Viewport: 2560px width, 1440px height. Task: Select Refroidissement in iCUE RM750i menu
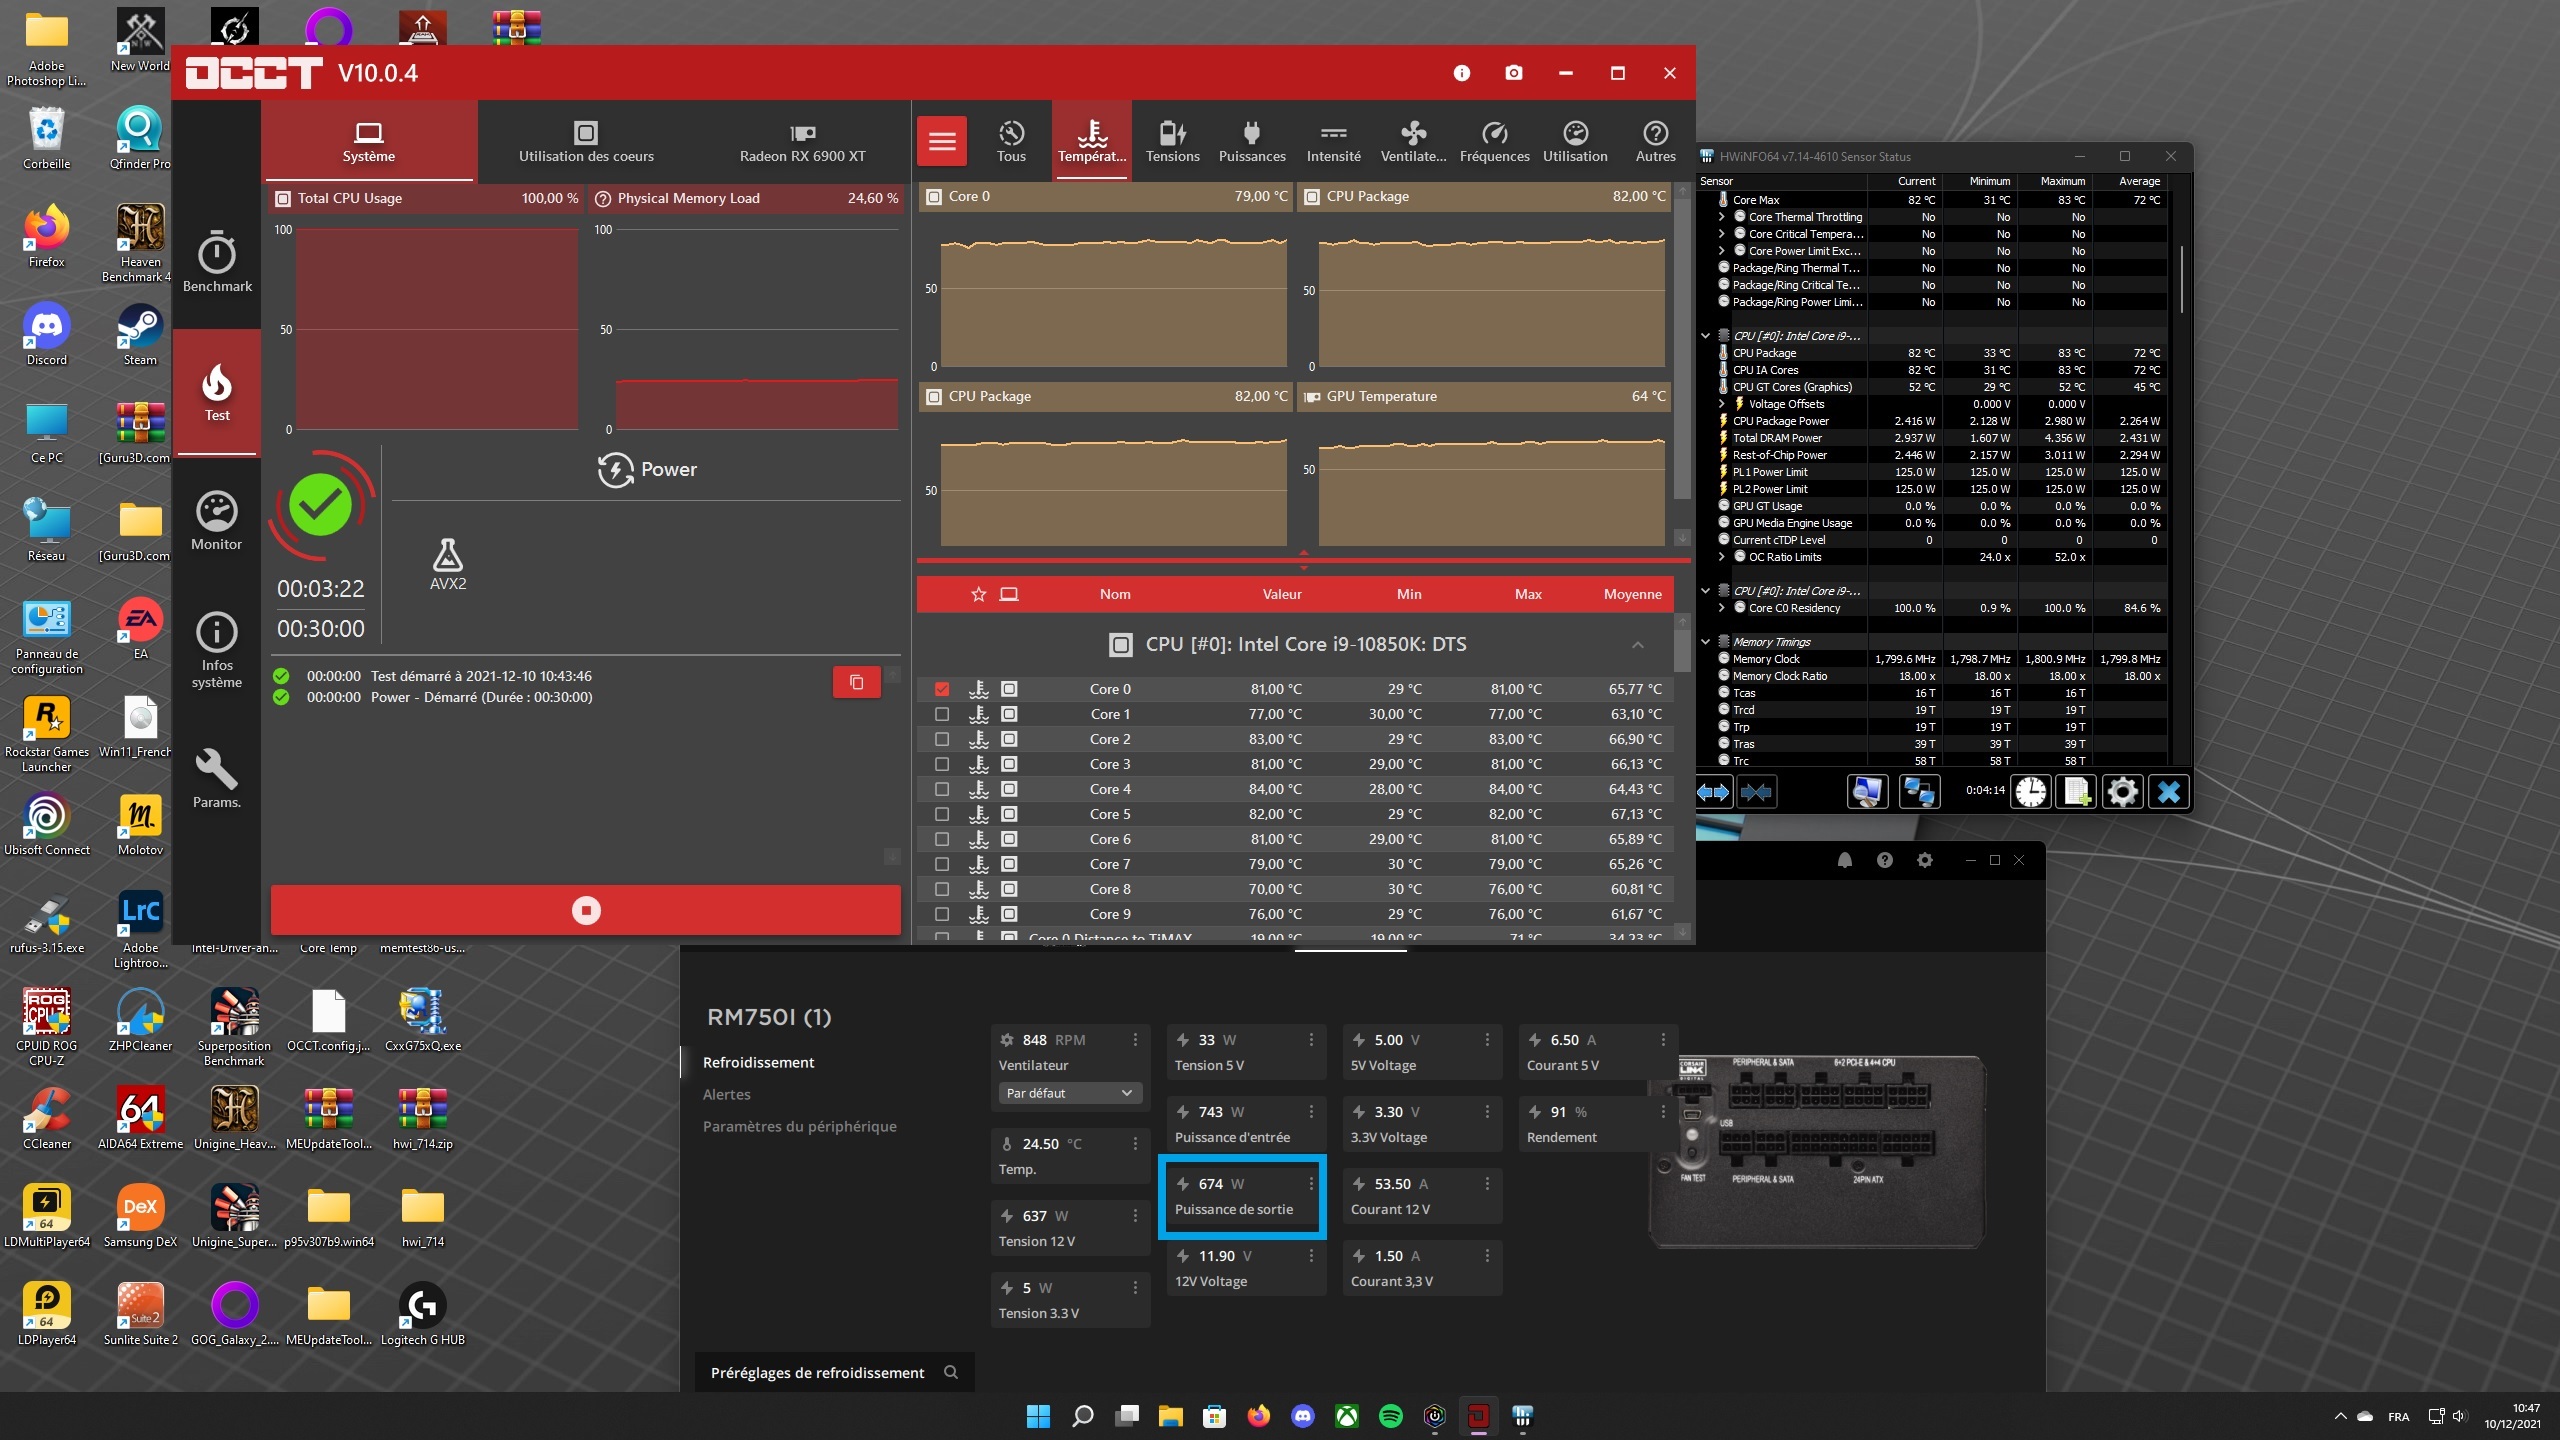(x=758, y=1062)
